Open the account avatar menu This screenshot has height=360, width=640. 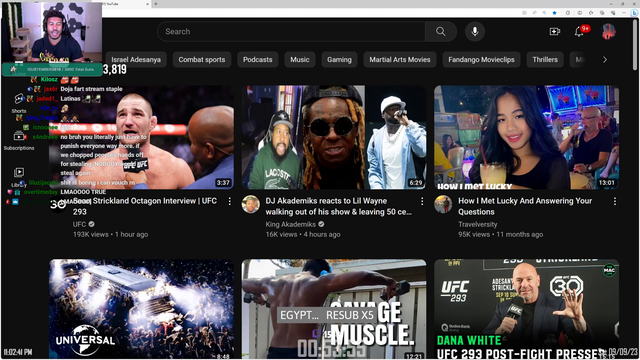tap(609, 31)
